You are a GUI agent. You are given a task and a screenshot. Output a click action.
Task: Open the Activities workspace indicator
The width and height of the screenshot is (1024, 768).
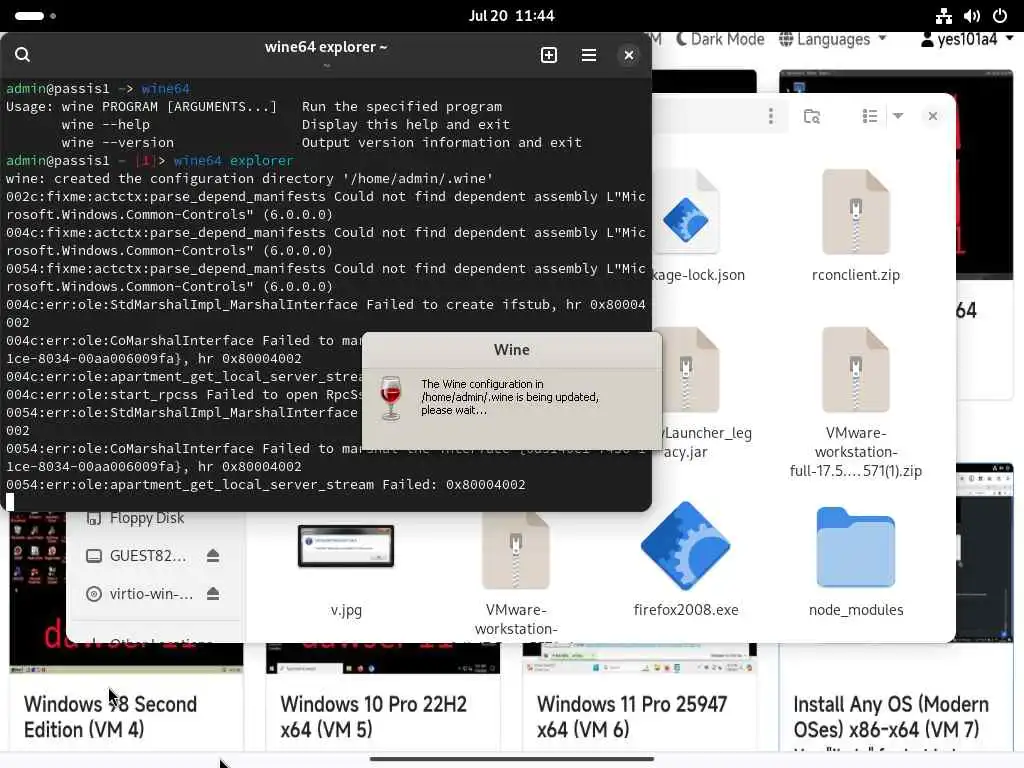[x=35, y=16]
